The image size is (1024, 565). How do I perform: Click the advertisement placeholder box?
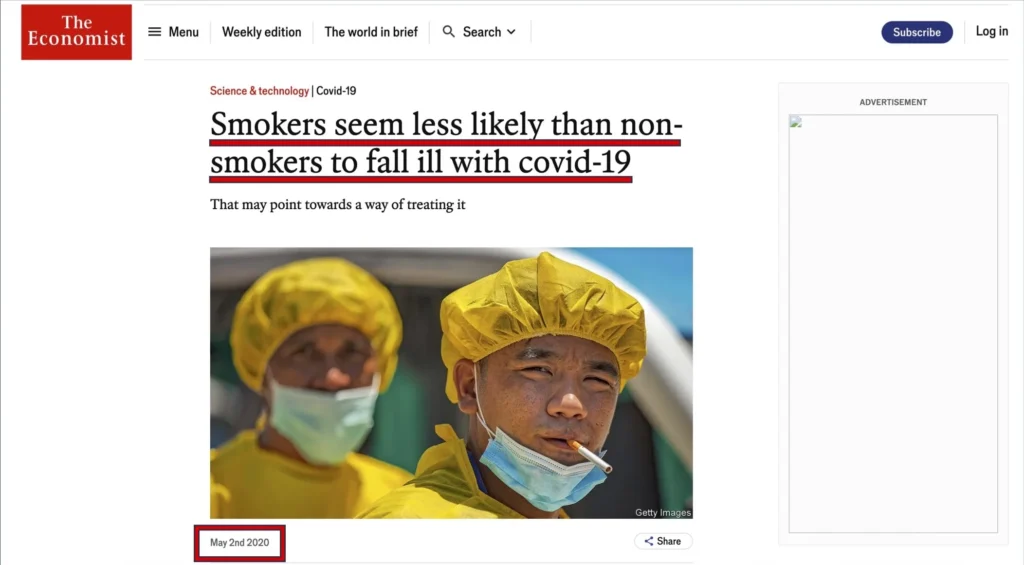click(x=893, y=323)
